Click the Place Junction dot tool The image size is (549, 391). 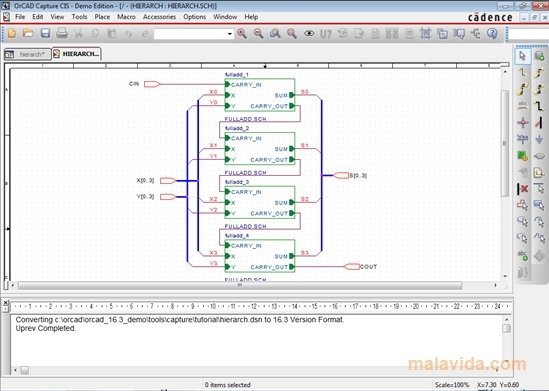coord(522,123)
